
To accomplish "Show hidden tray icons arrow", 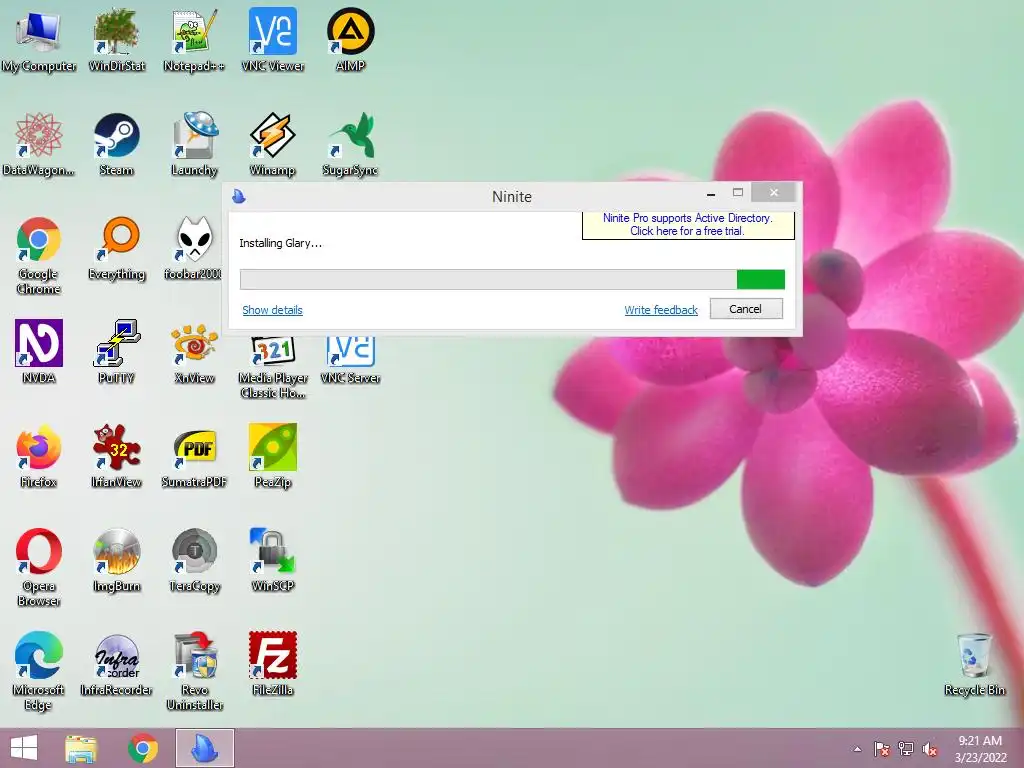I will (857, 749).
